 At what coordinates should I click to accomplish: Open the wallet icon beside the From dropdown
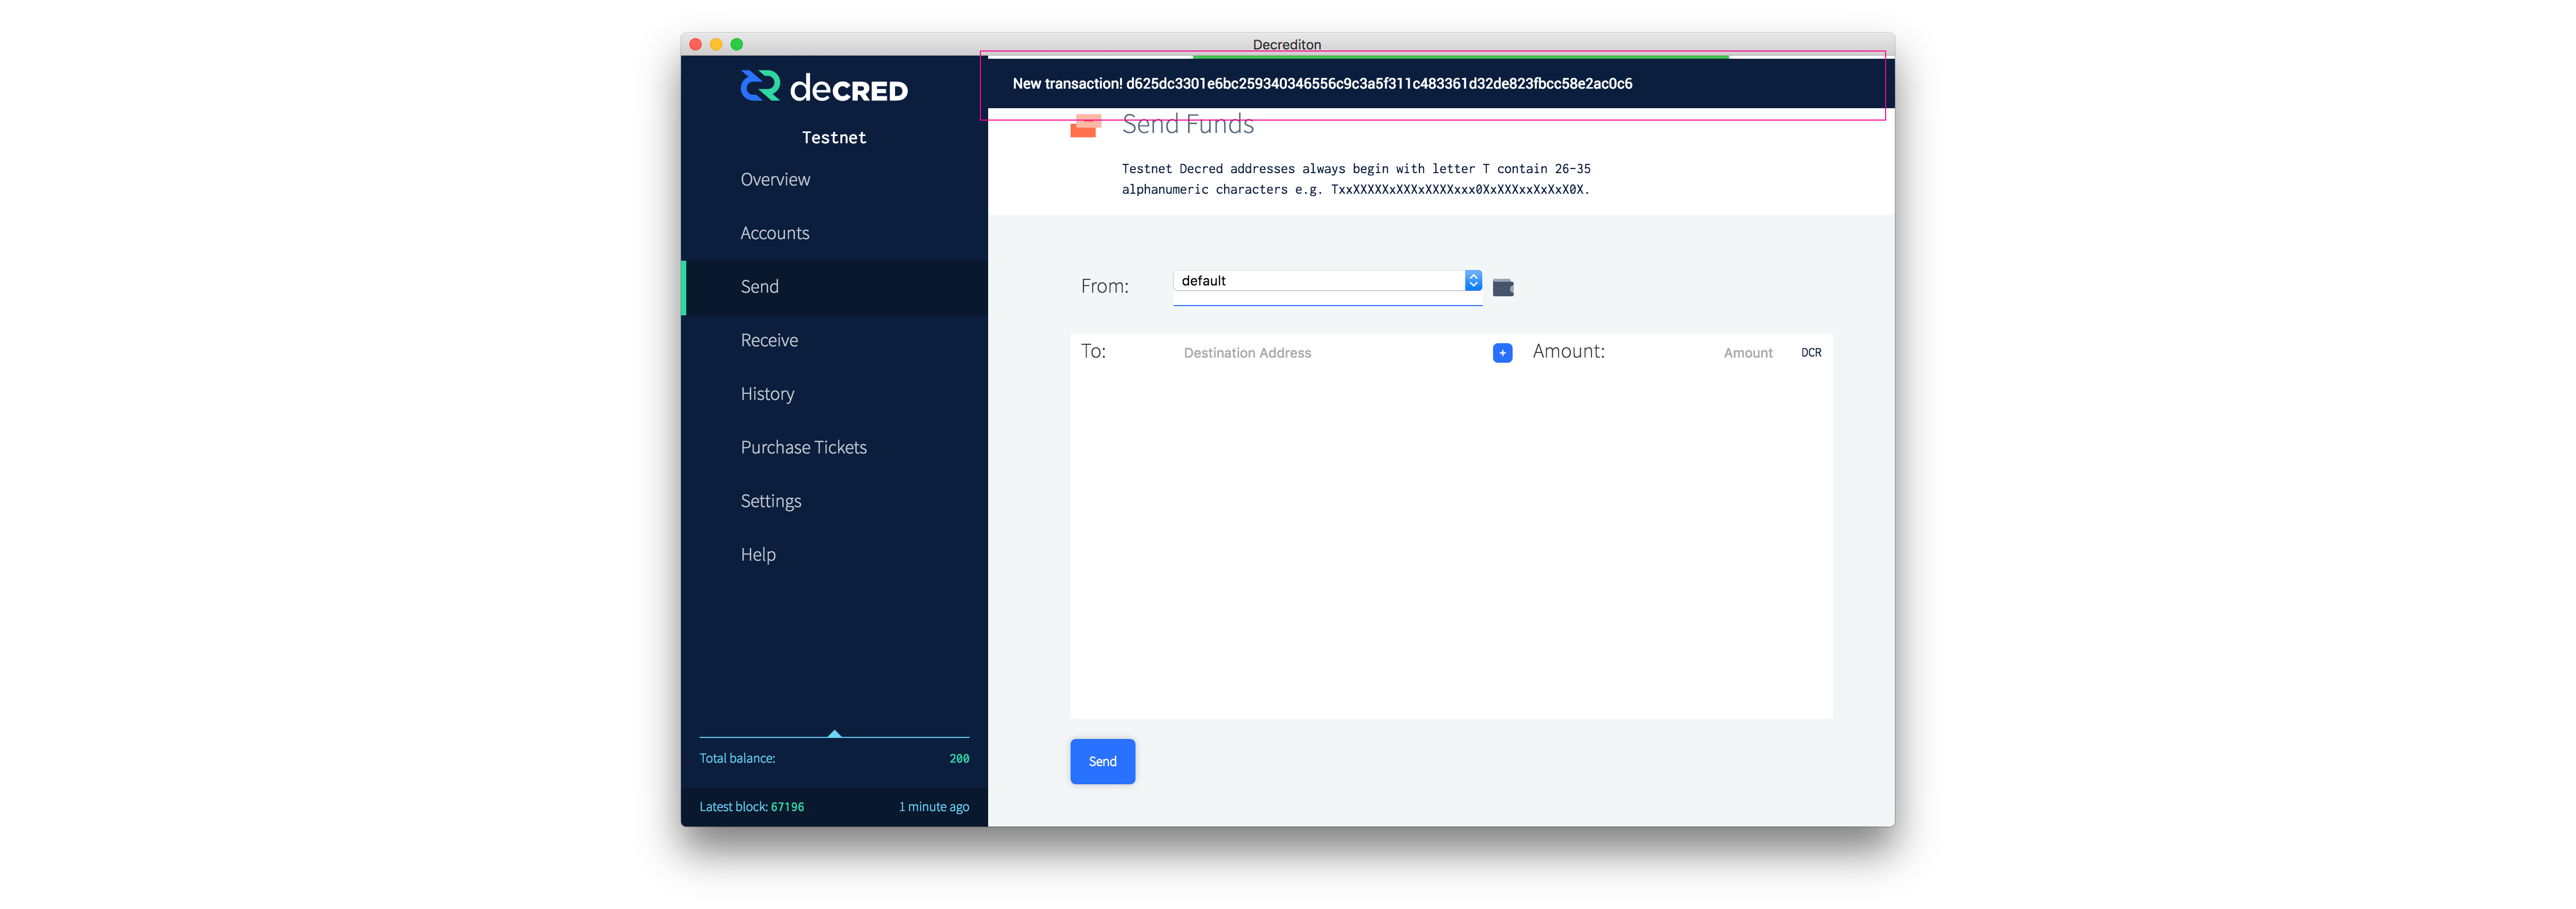[1503, 286]
